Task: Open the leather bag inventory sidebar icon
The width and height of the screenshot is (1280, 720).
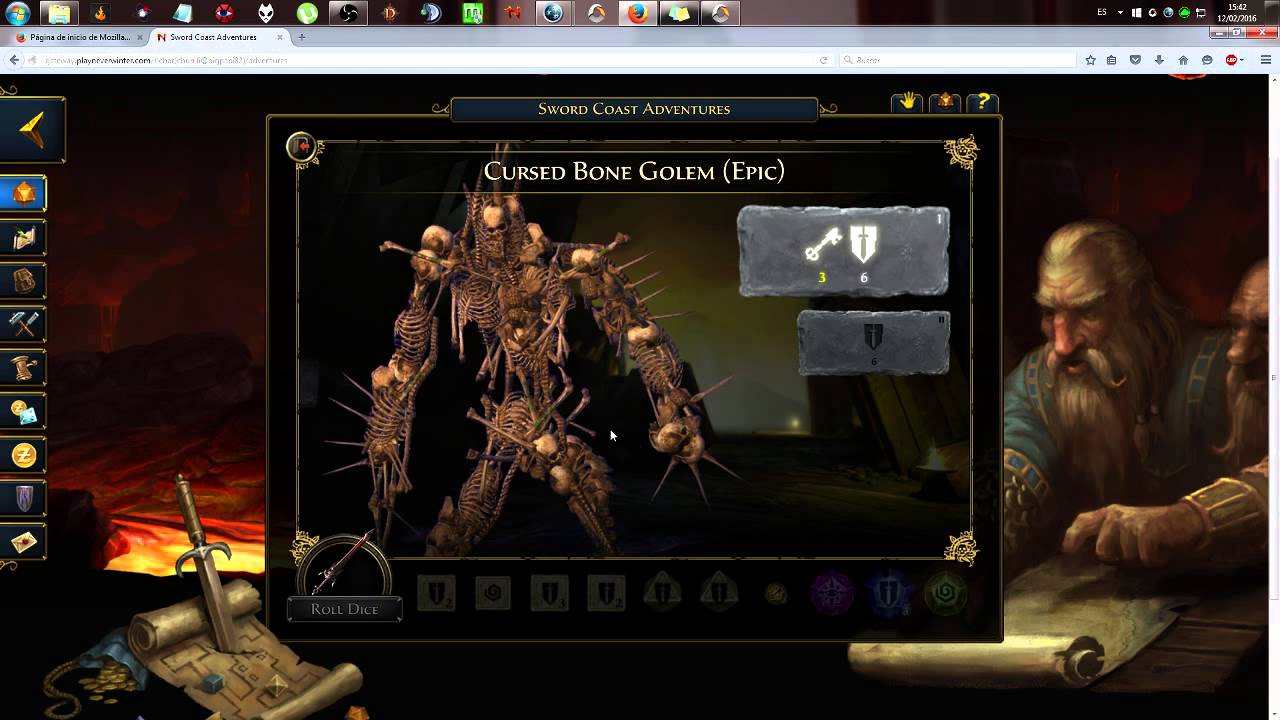Action: tap(24, 281)
